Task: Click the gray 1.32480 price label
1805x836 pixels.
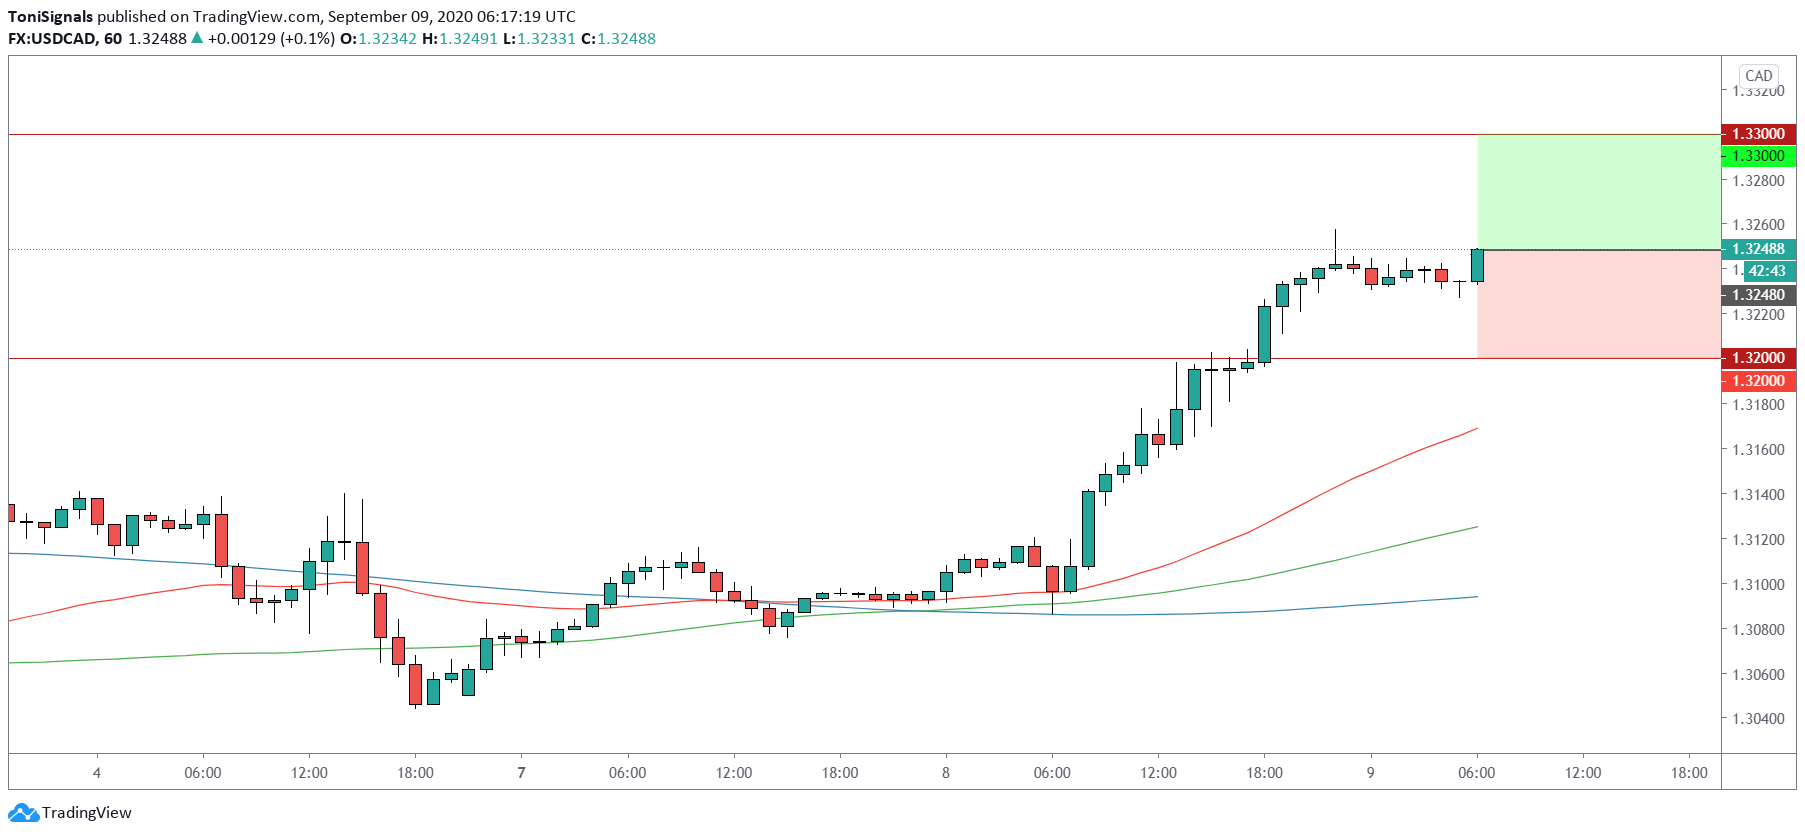Action: point(1758,295)
